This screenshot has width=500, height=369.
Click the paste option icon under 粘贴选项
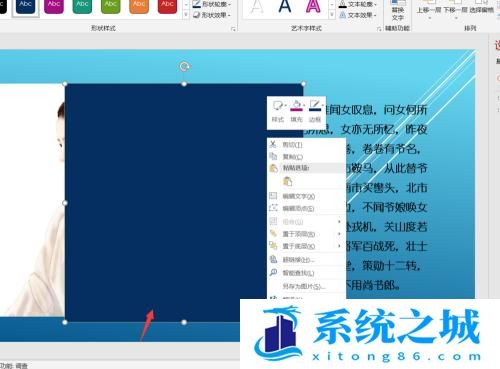287,181
